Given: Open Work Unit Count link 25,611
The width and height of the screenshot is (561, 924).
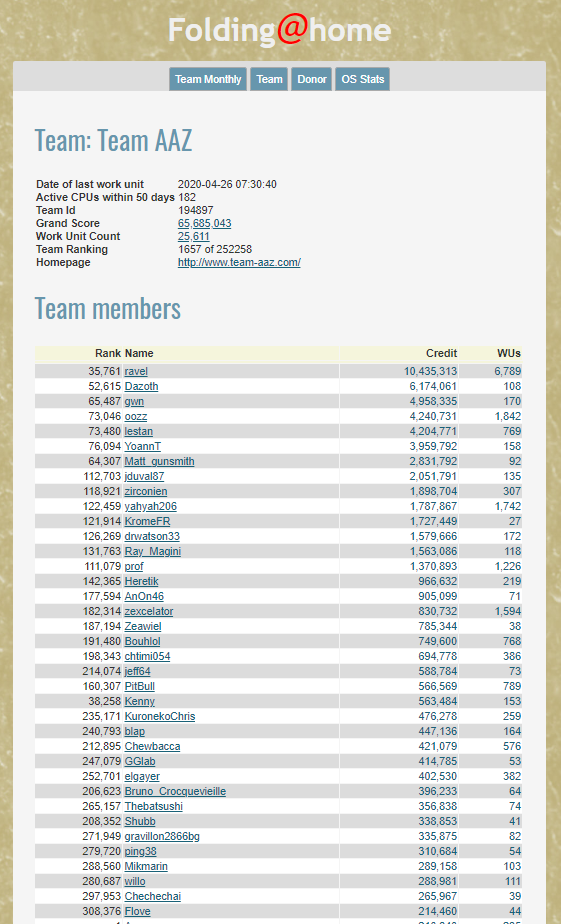Looking at the screenshot, I should (x=194, y=236).
